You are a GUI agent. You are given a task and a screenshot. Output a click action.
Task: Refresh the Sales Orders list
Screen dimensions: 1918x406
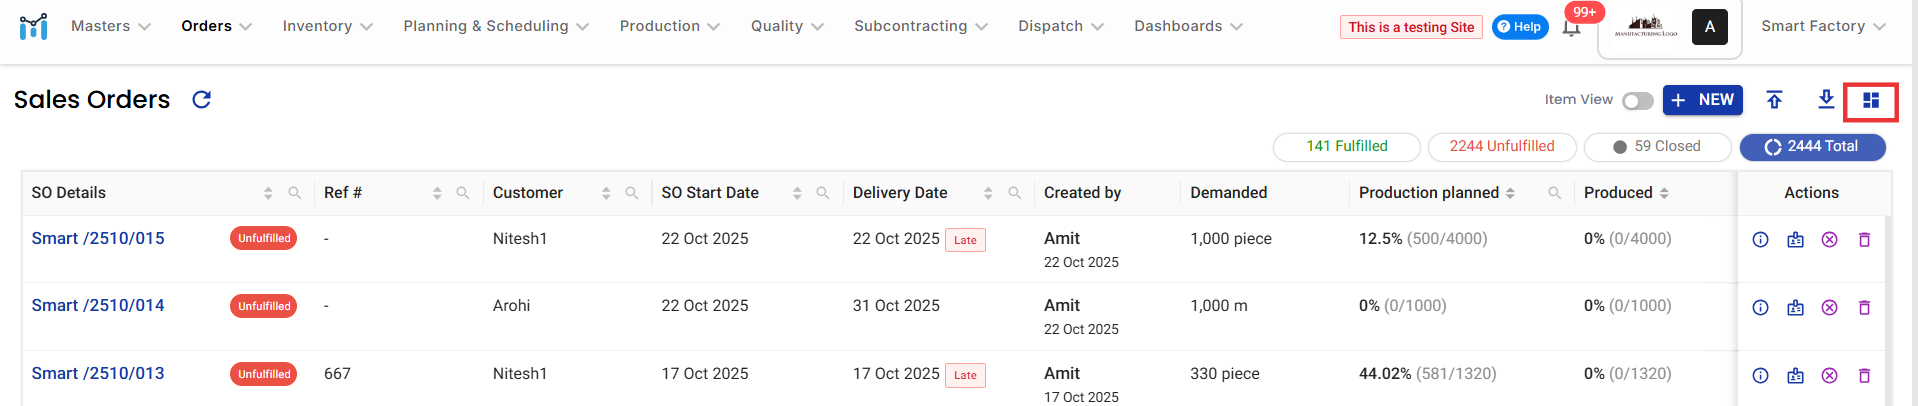point(201,100)
